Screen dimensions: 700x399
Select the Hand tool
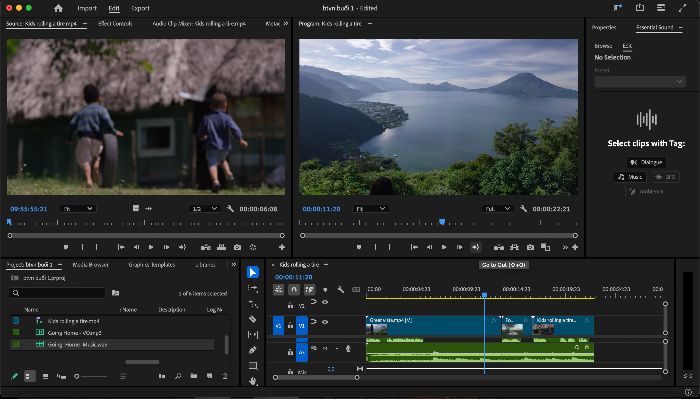coord(253,381)
